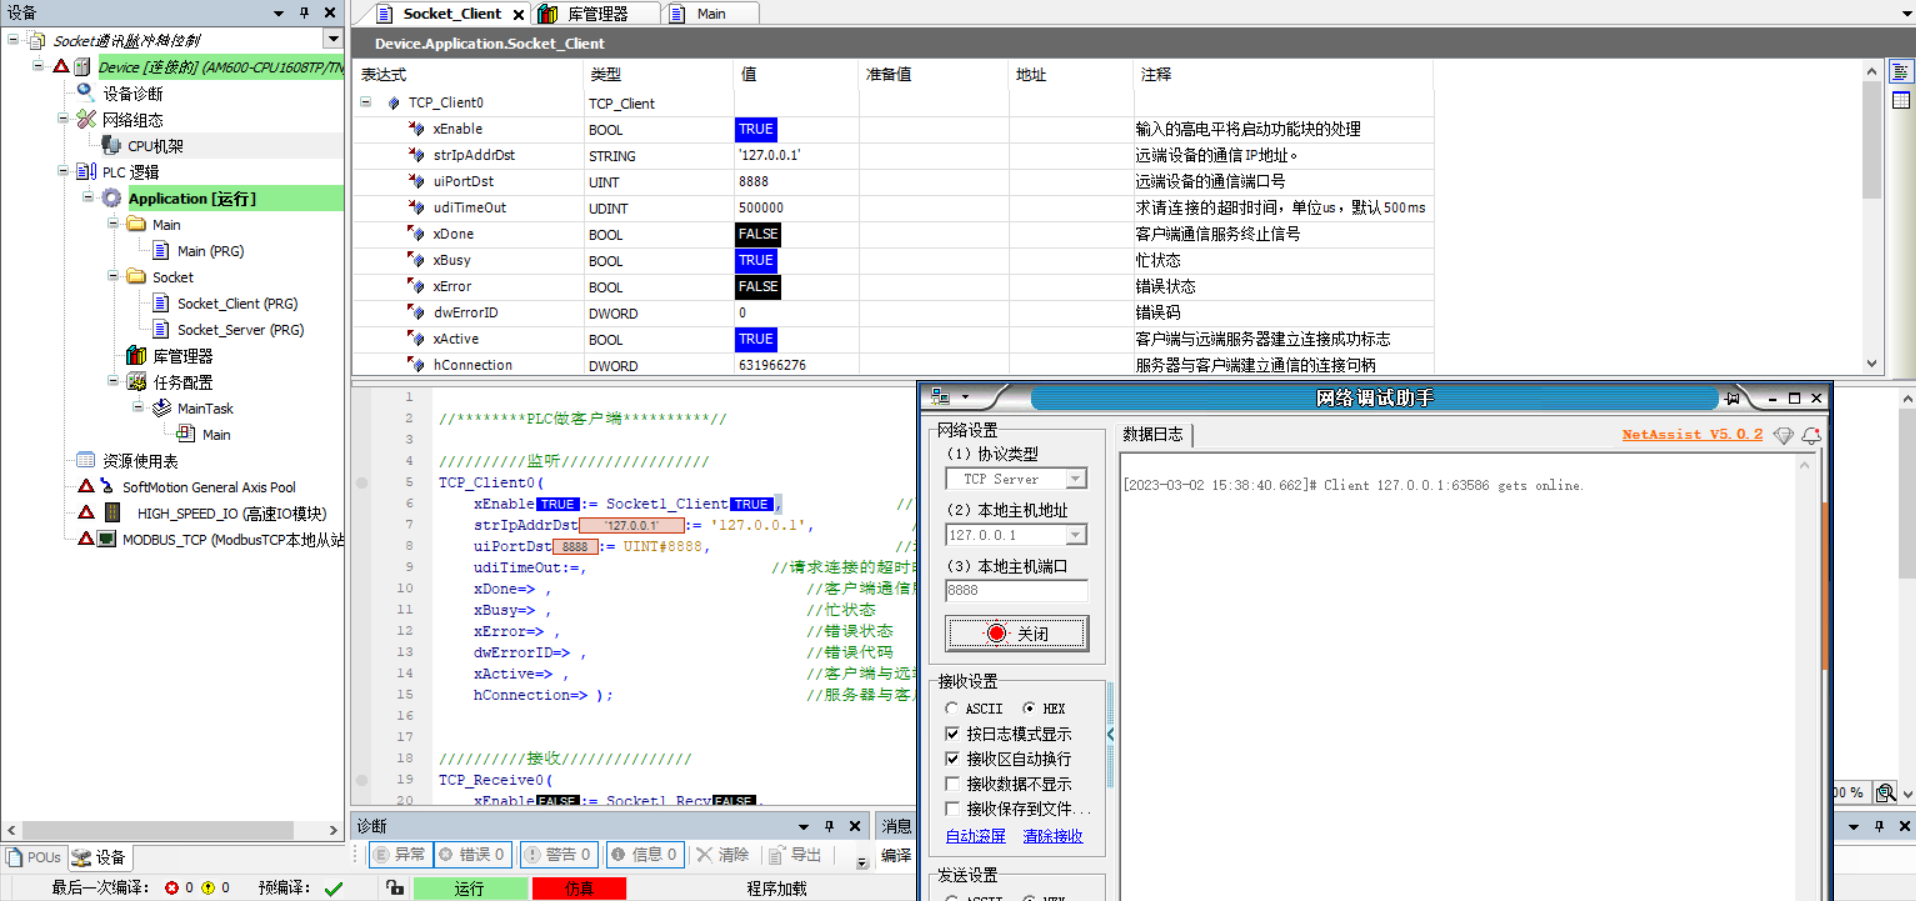This screenshot has height=901, width=1916.
Task: Collapse the 任务配置 node
Action: click(112, 381)
